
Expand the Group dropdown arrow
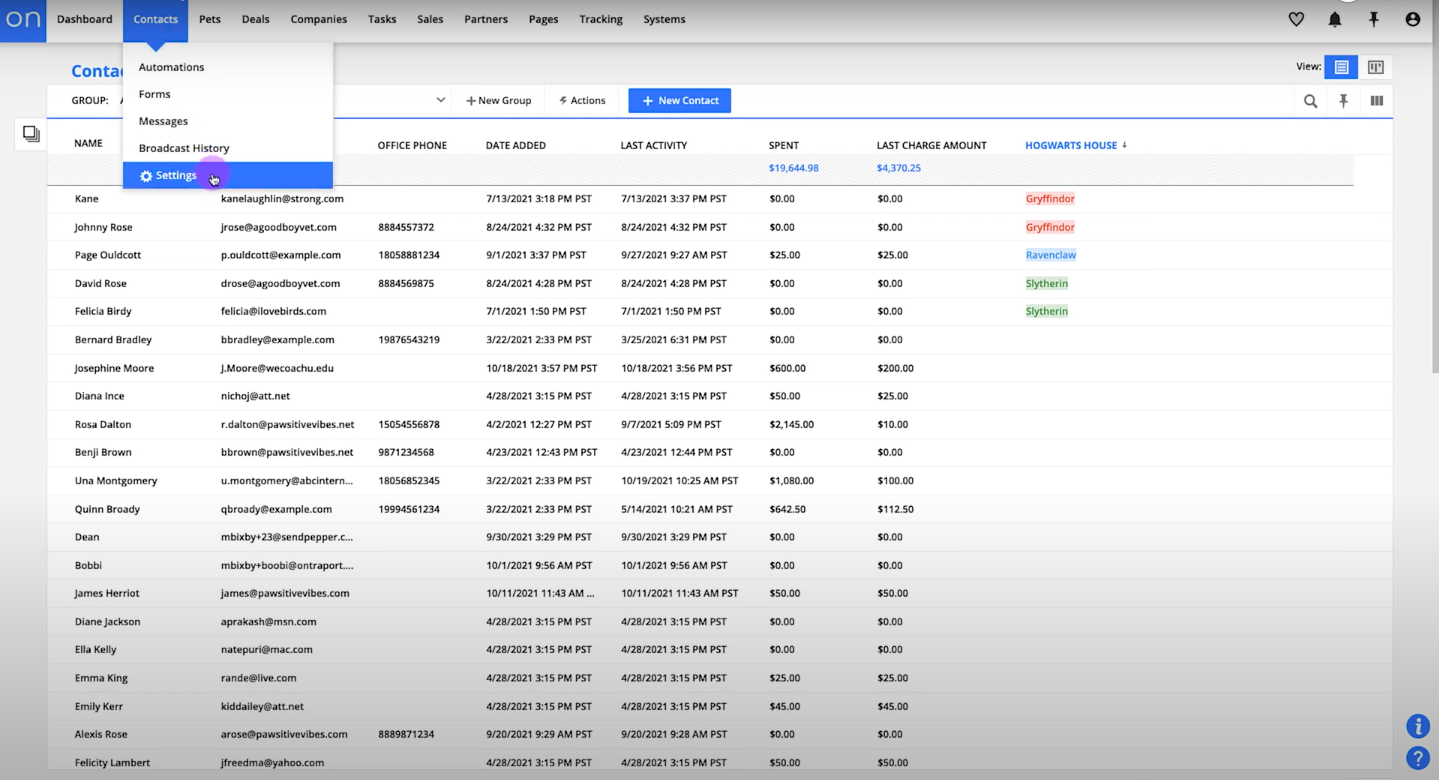pyautogui.click(x=440, y=100)
